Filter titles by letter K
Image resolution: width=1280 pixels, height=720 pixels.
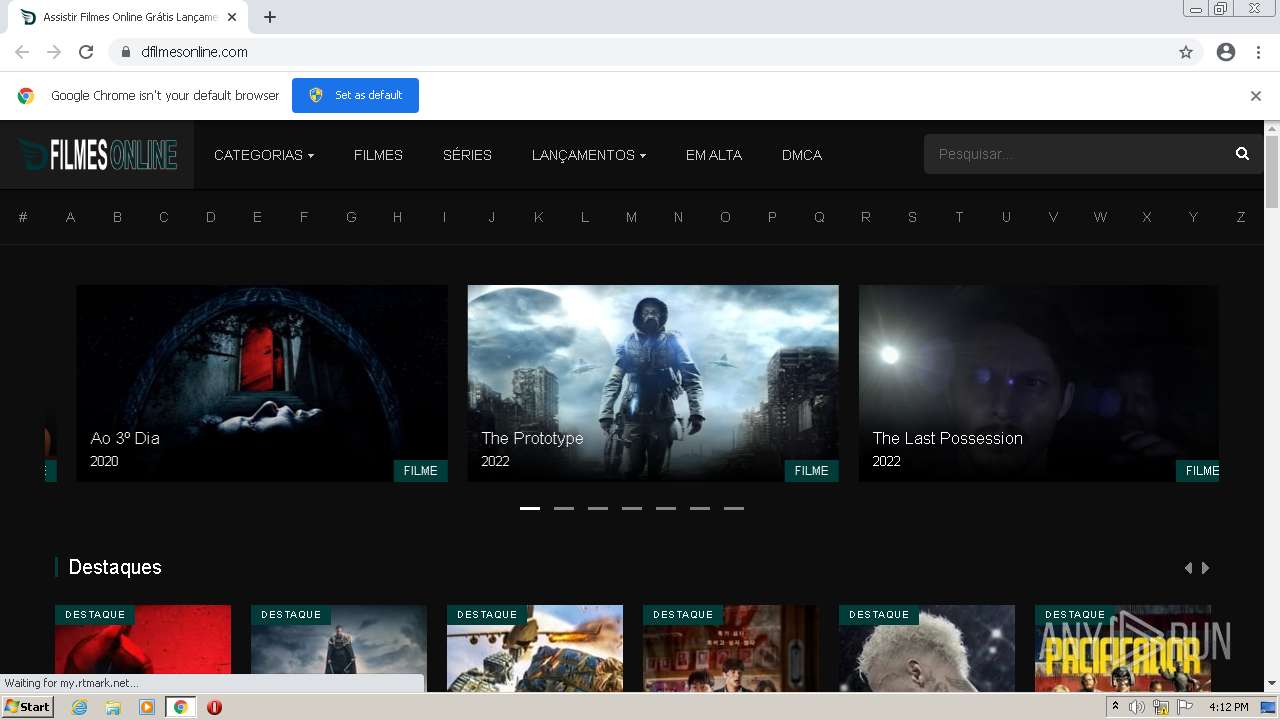click(x=538, y=217)
